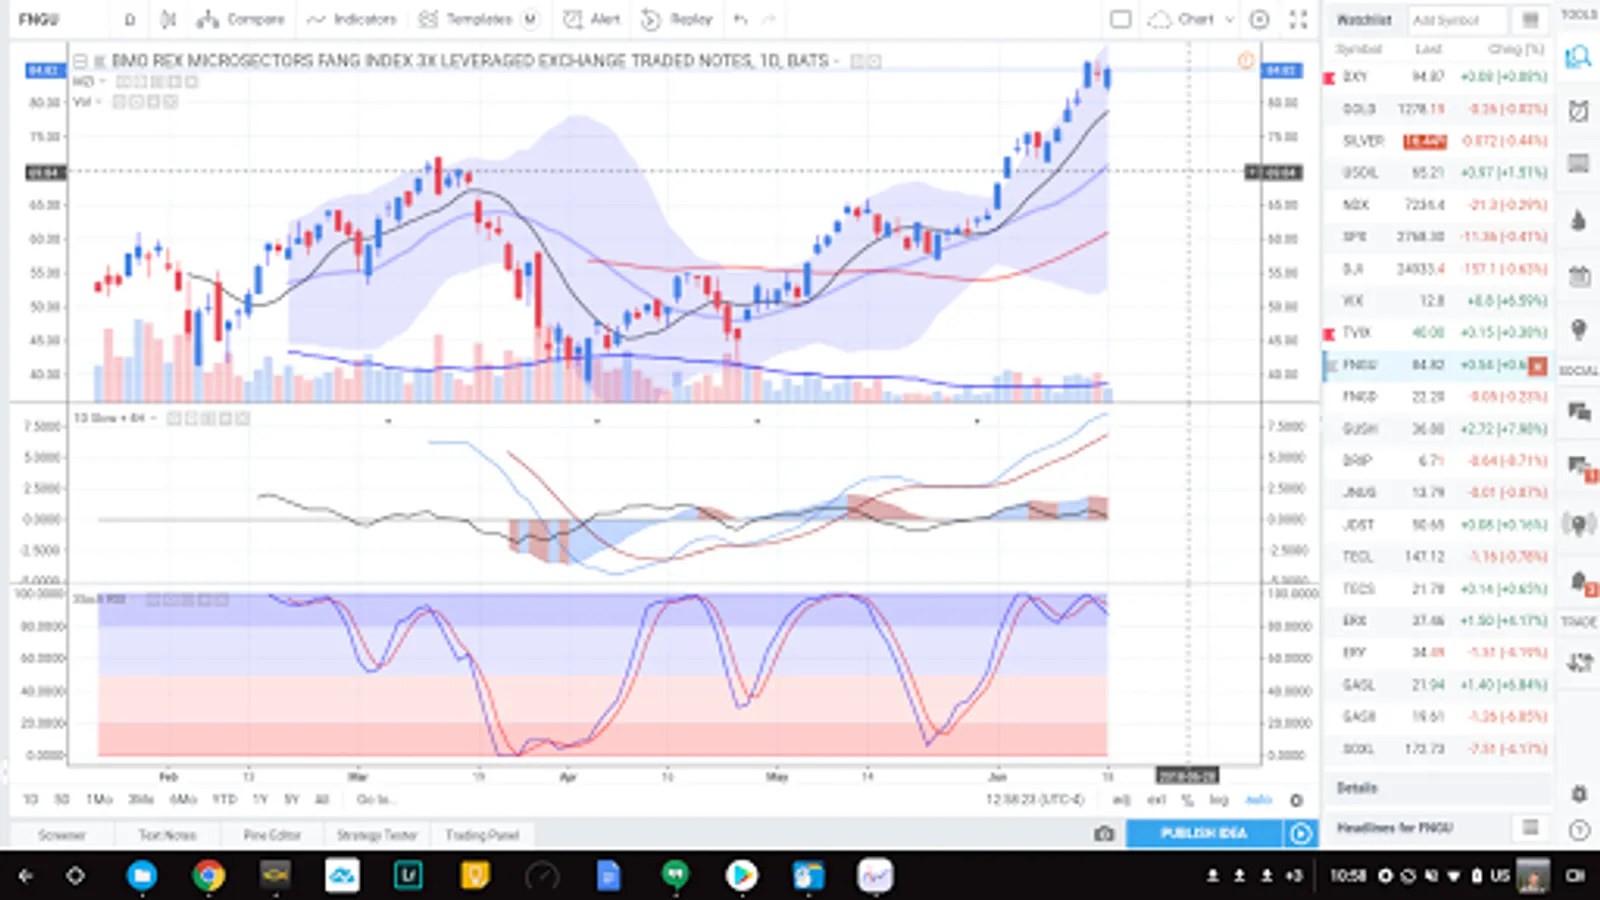Toggle percent scale on the price axis
The width and height of the screenshot is (1600, 900).
coord(1188,800)
